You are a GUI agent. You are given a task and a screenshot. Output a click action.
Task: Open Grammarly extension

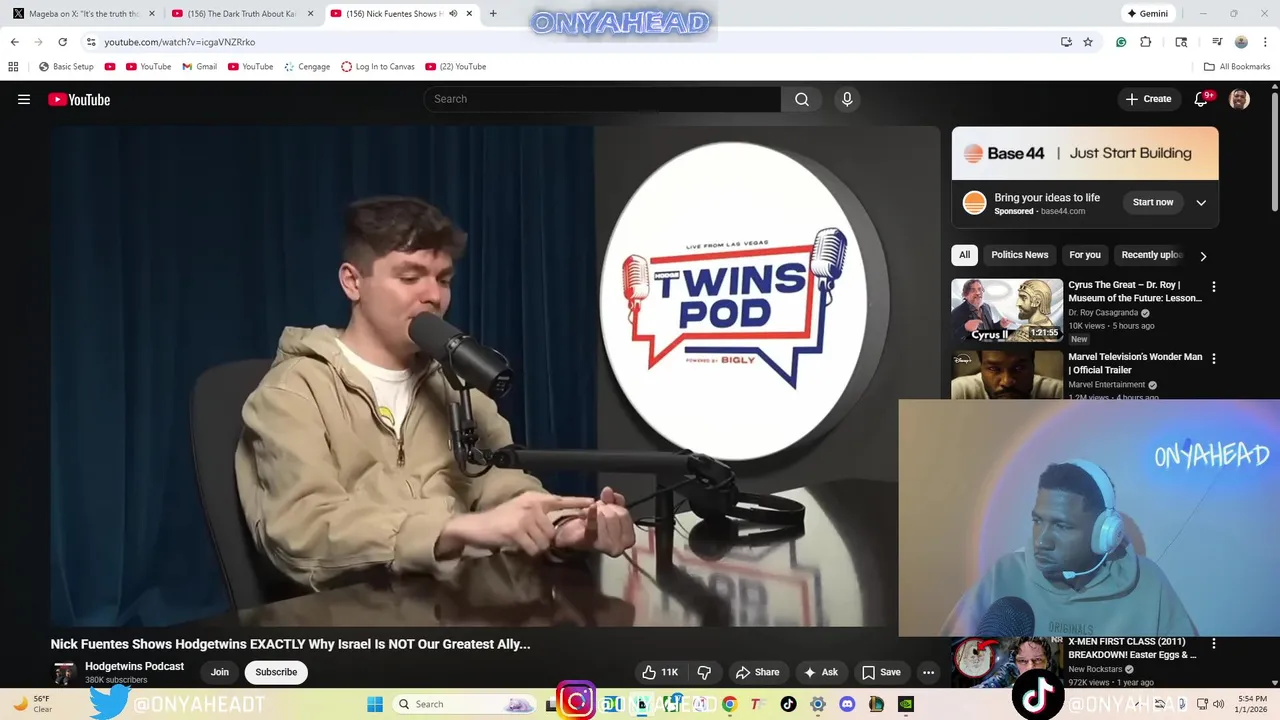click(x=1121, y=42)
